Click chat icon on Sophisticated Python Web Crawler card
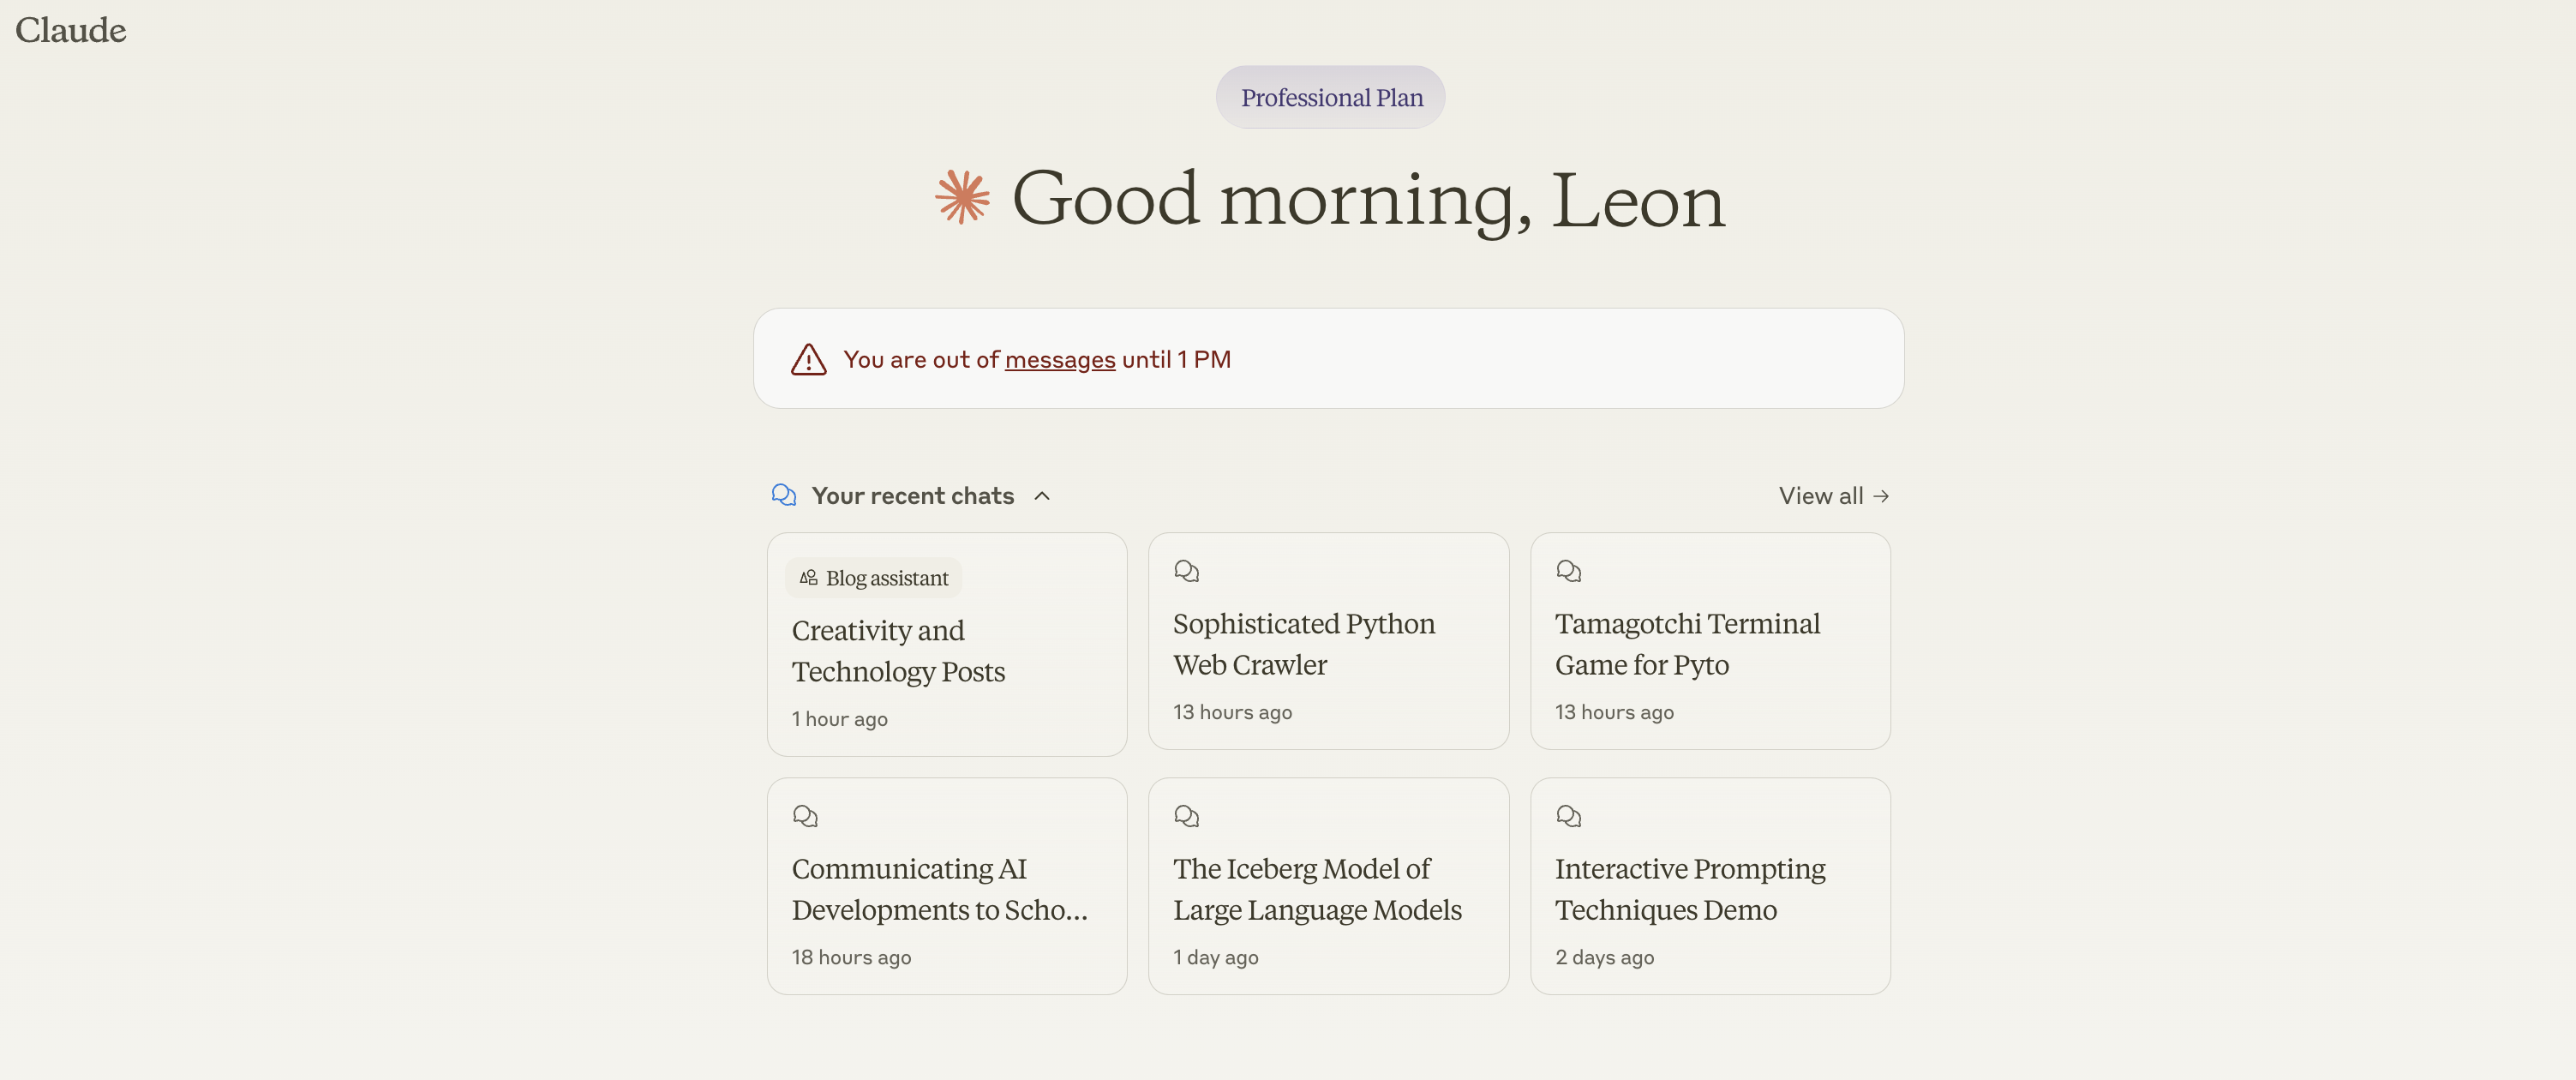 1186,571
